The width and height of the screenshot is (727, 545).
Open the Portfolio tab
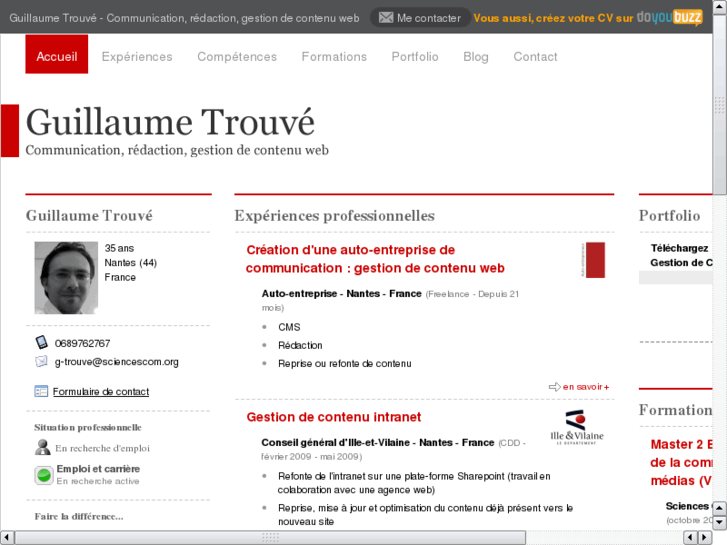tap(415, 57)
